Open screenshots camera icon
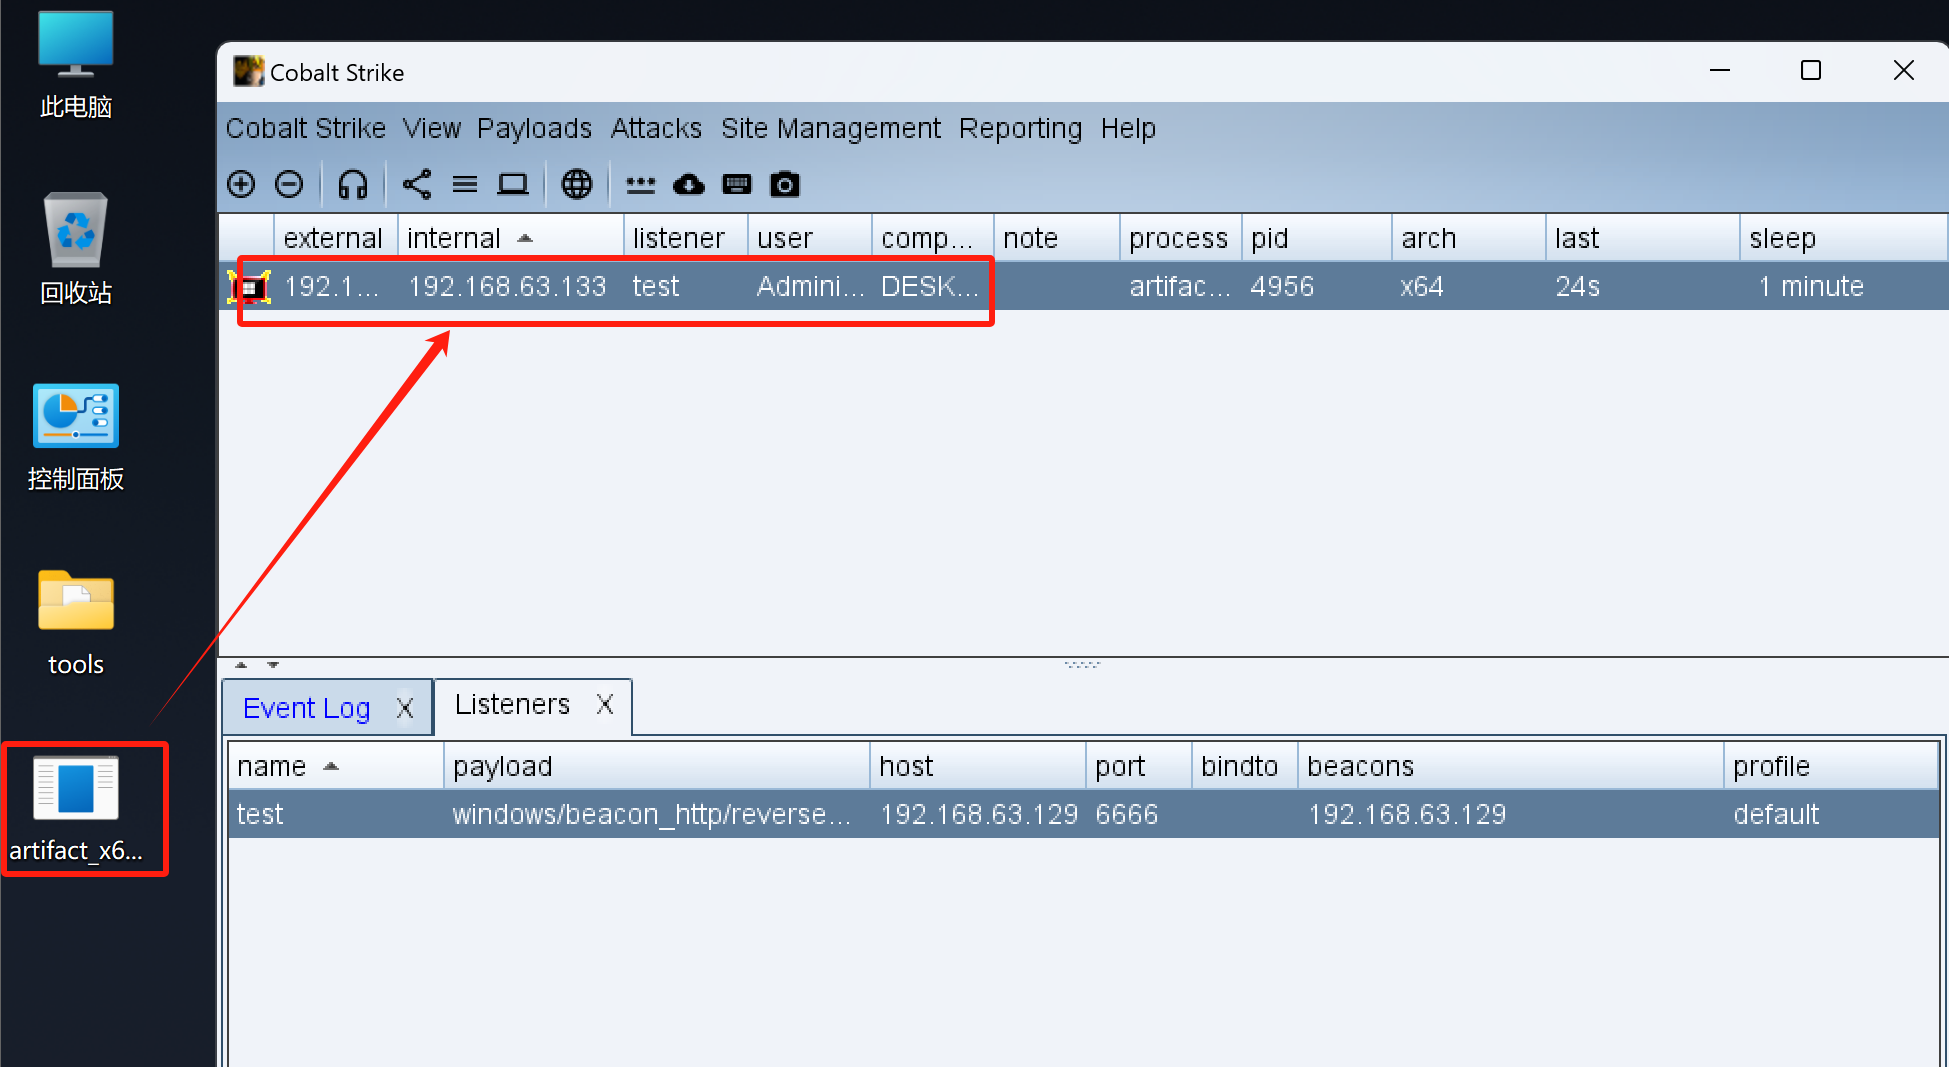Image resolution: width=1949 pixels, height=1067 pixels. tap(785, 184)
